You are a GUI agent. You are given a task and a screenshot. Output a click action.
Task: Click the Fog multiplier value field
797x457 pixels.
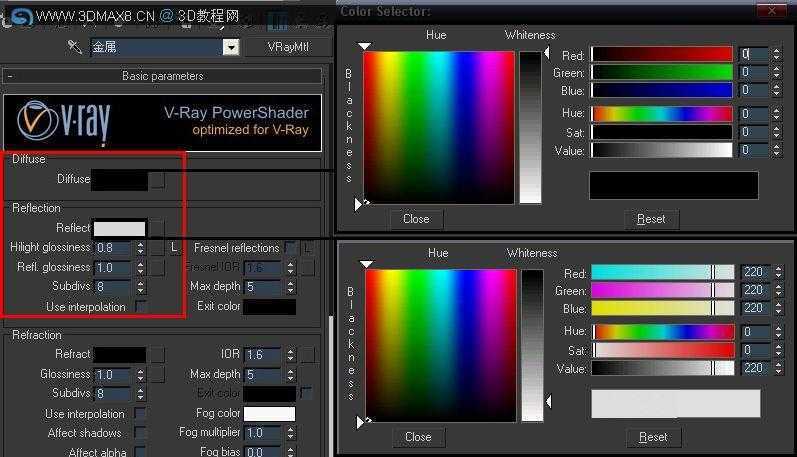coord(263,433)
